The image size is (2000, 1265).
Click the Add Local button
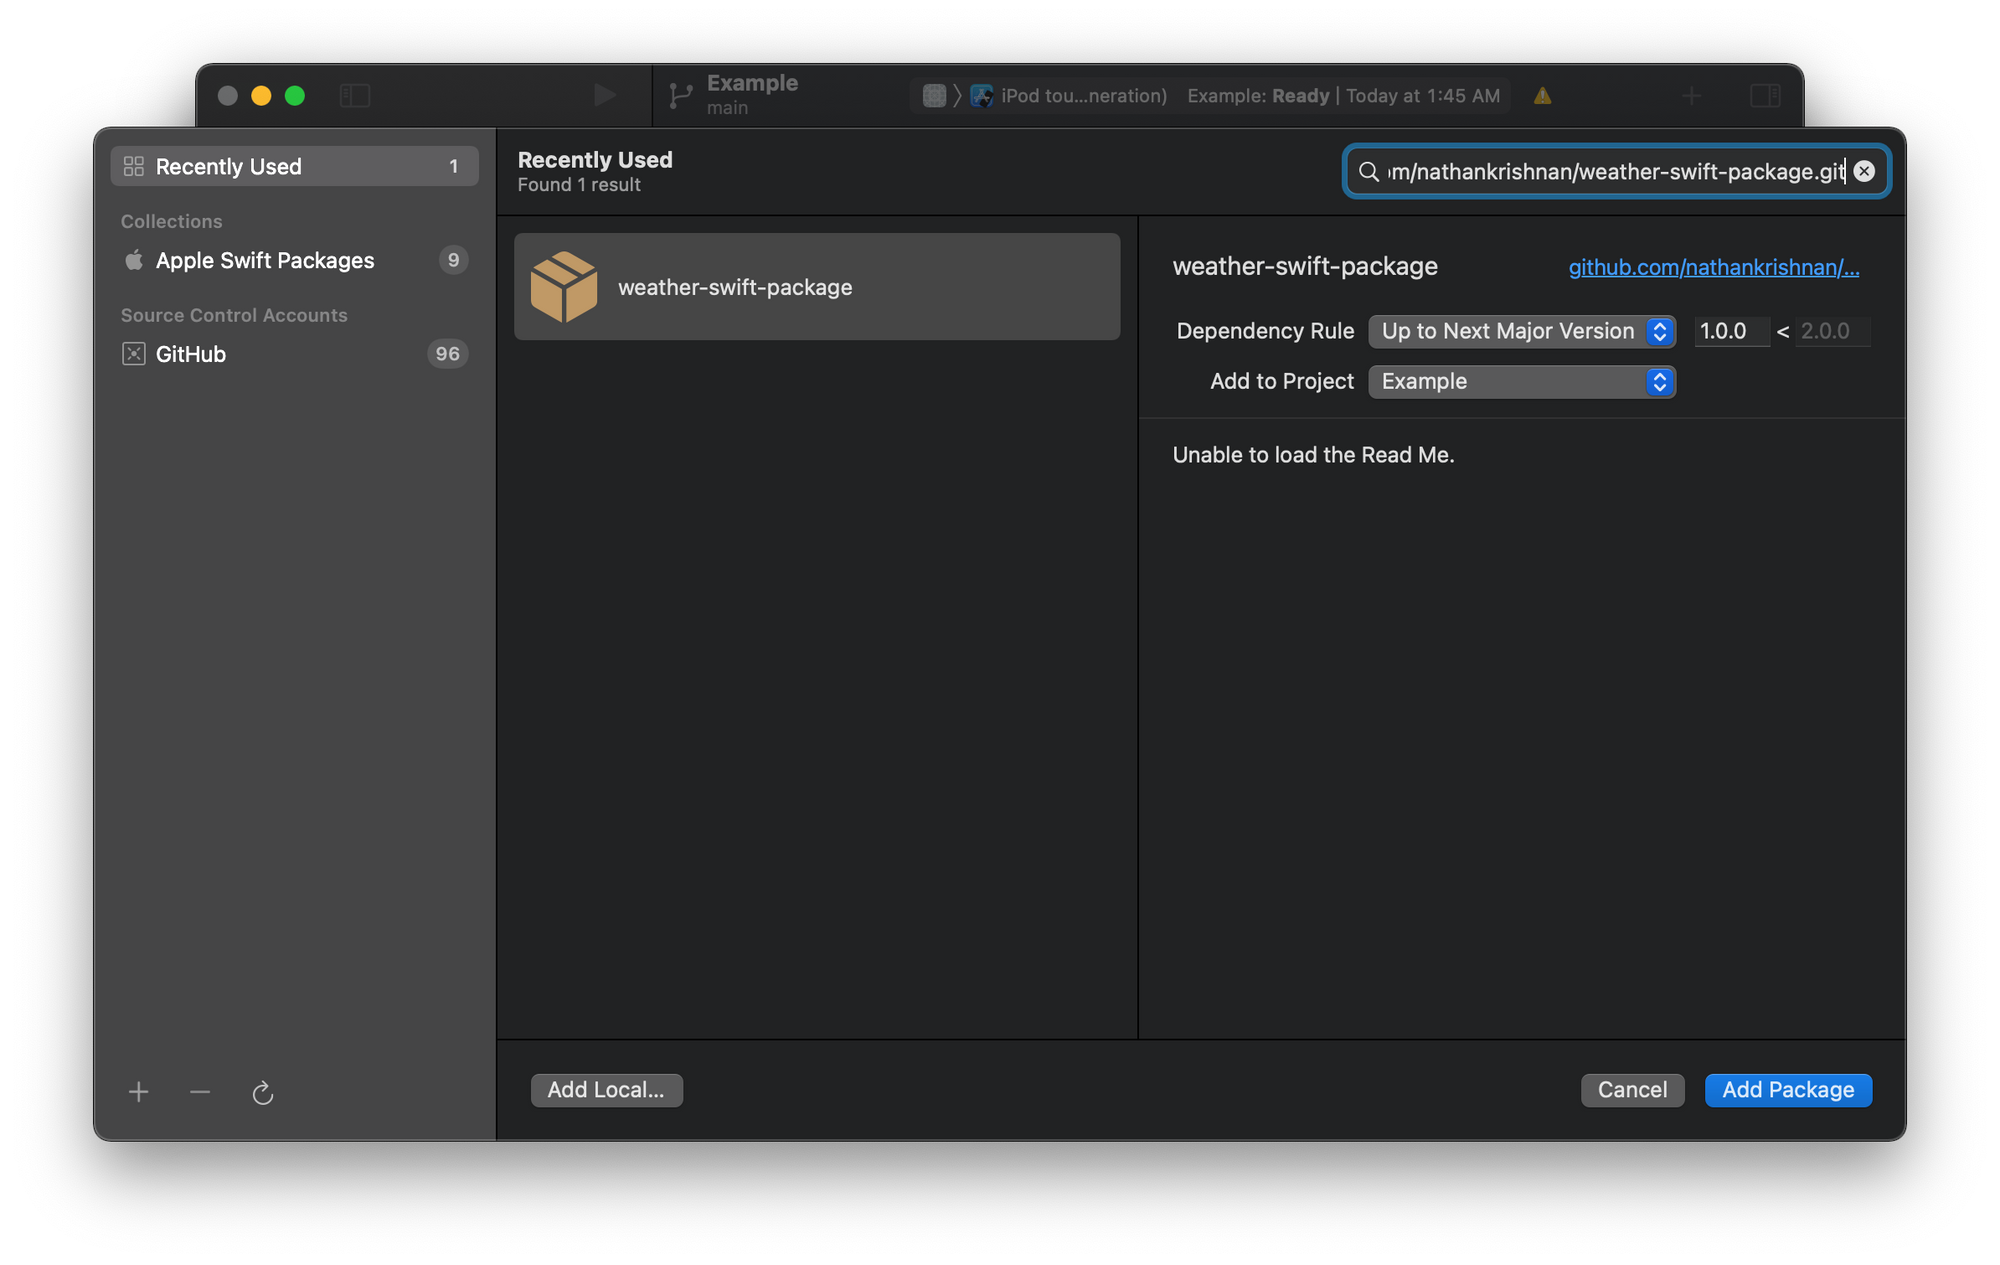coord(605,1090)
